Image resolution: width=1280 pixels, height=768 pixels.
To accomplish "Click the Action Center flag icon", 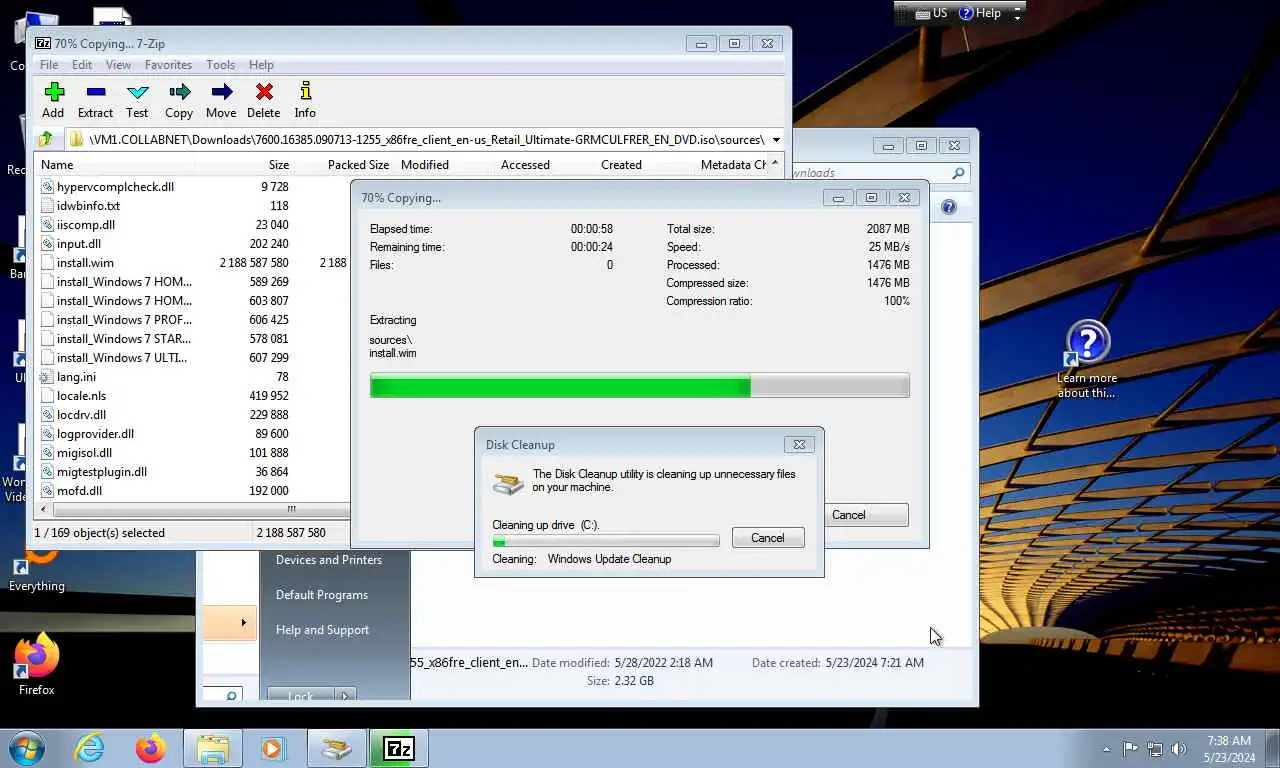I will tap(1130, 748).
